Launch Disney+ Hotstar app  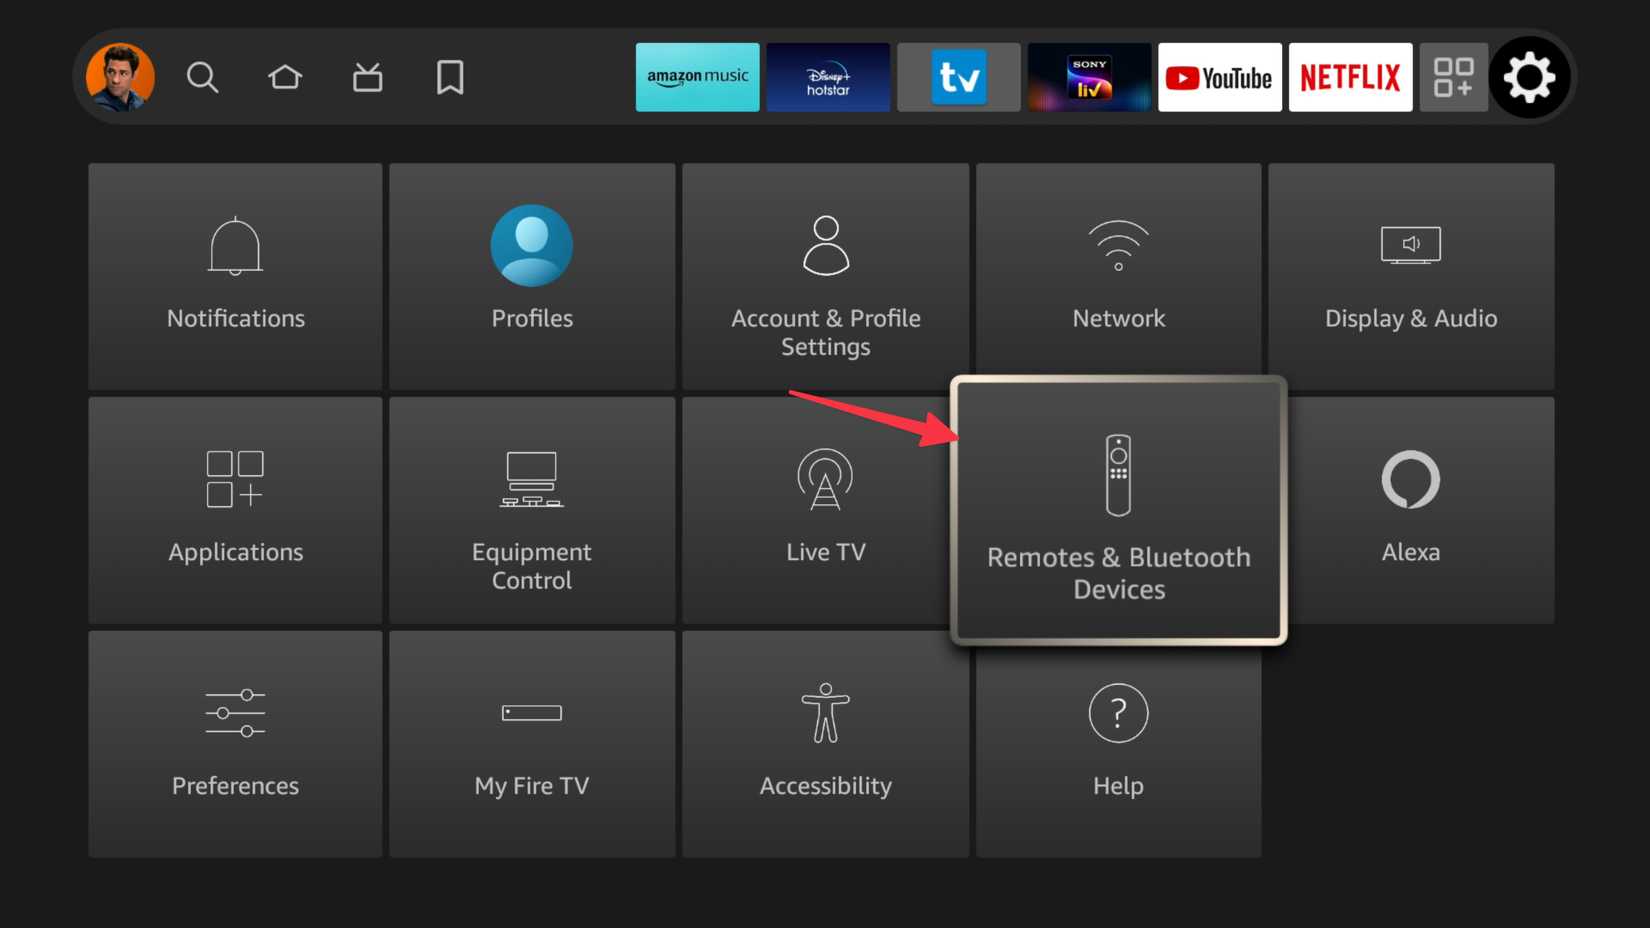pos(828,77)
